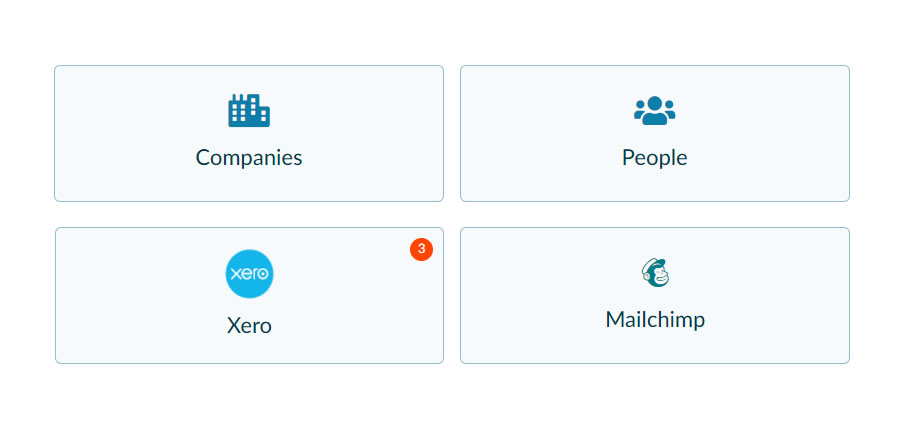
Task: Open the Companies card
Action: [x=249, y=133]
